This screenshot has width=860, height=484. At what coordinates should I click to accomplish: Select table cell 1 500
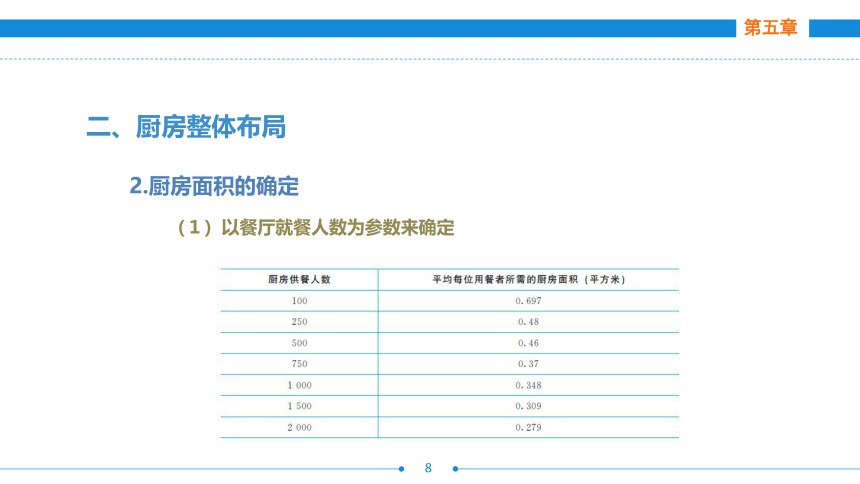point(299,406)
